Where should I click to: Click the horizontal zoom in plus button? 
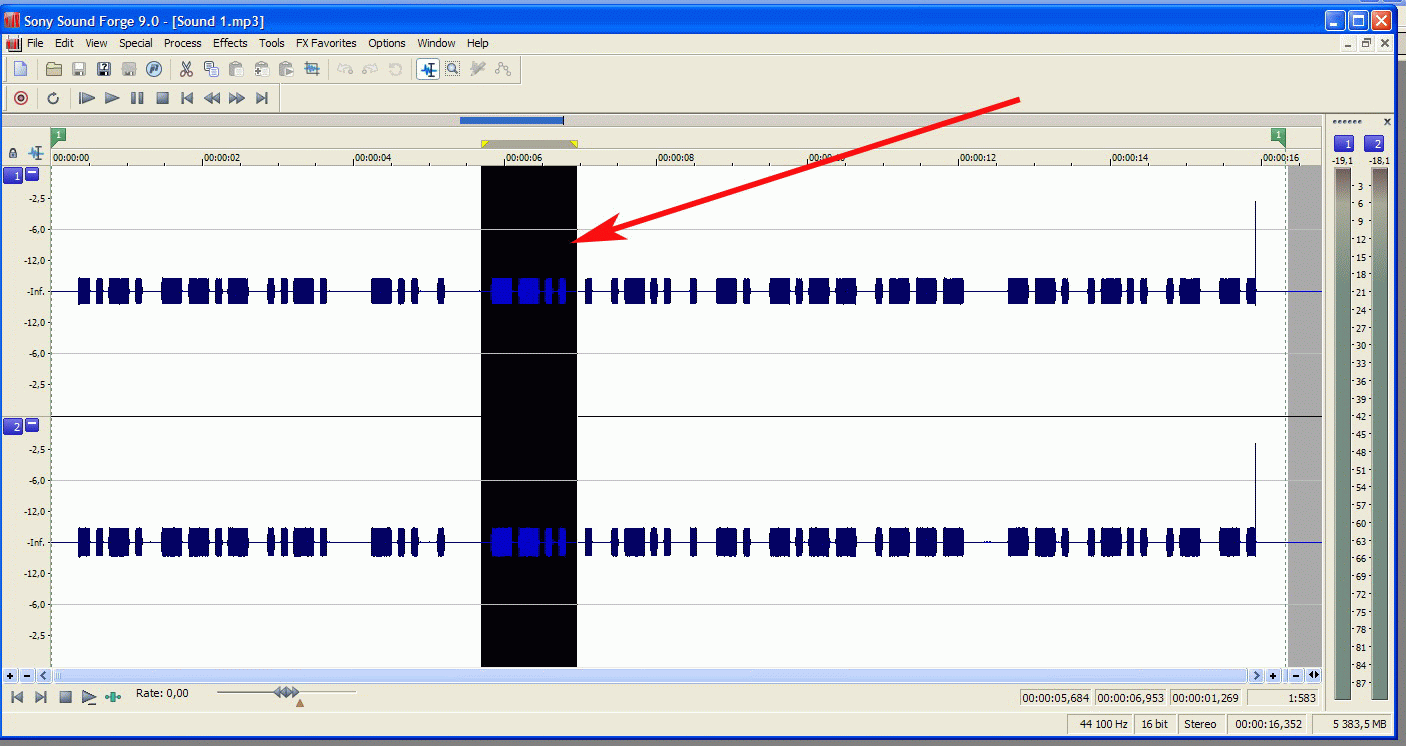(x=1273, y=675)
